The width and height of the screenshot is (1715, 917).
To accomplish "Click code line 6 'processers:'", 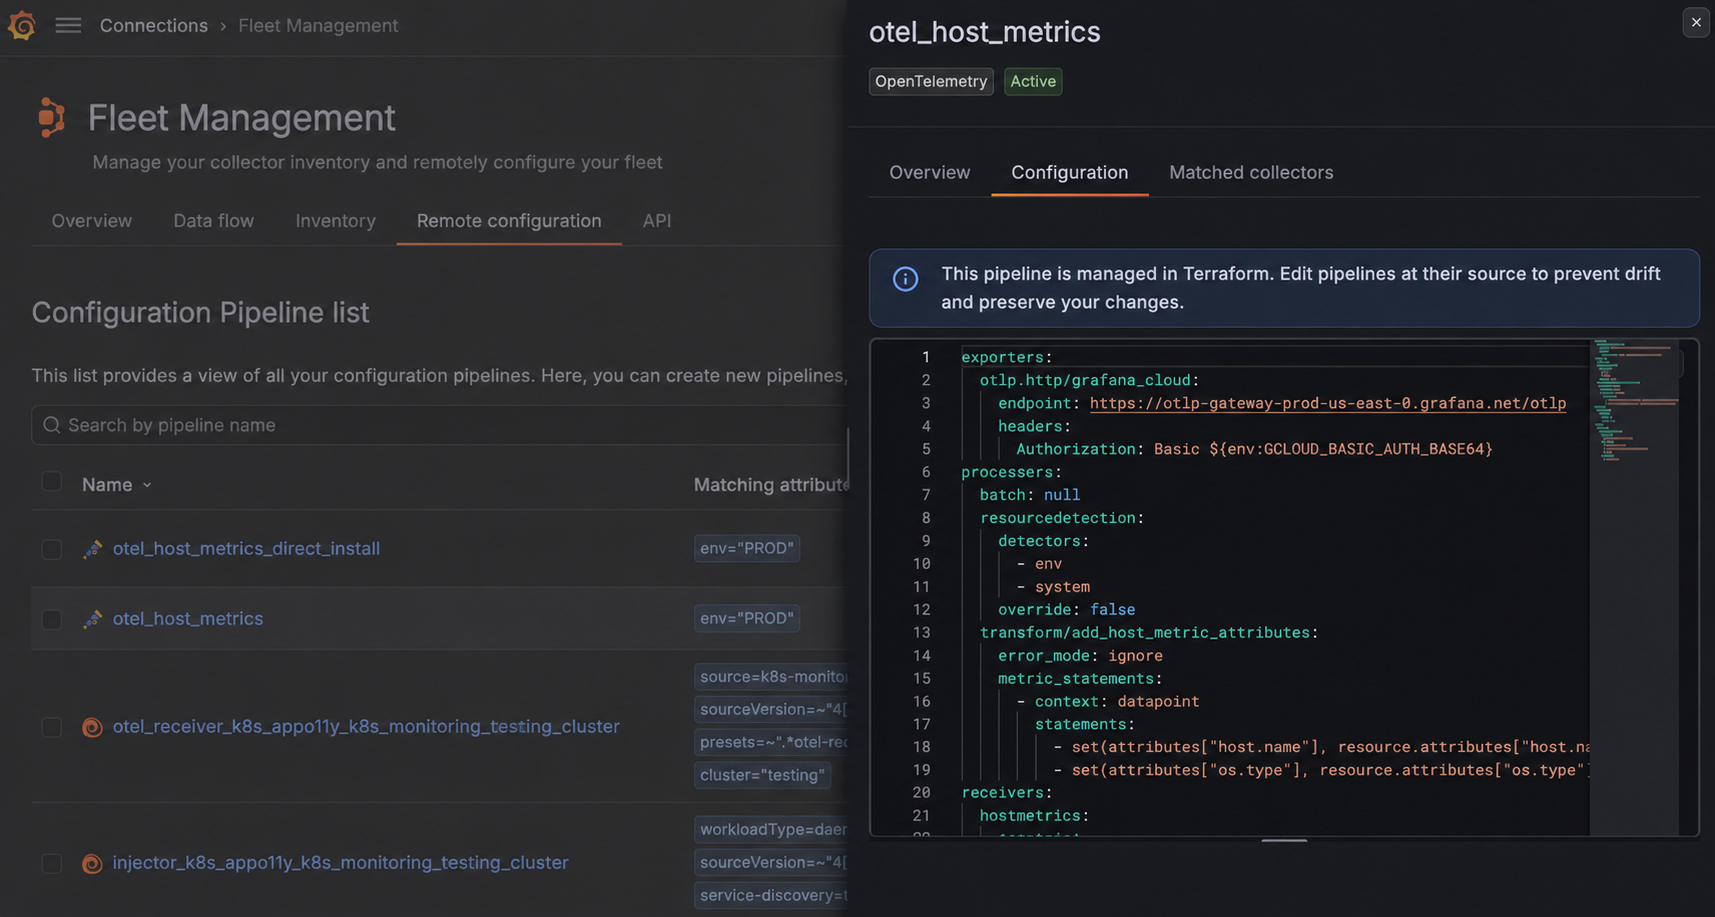I will coord(1011,472).
